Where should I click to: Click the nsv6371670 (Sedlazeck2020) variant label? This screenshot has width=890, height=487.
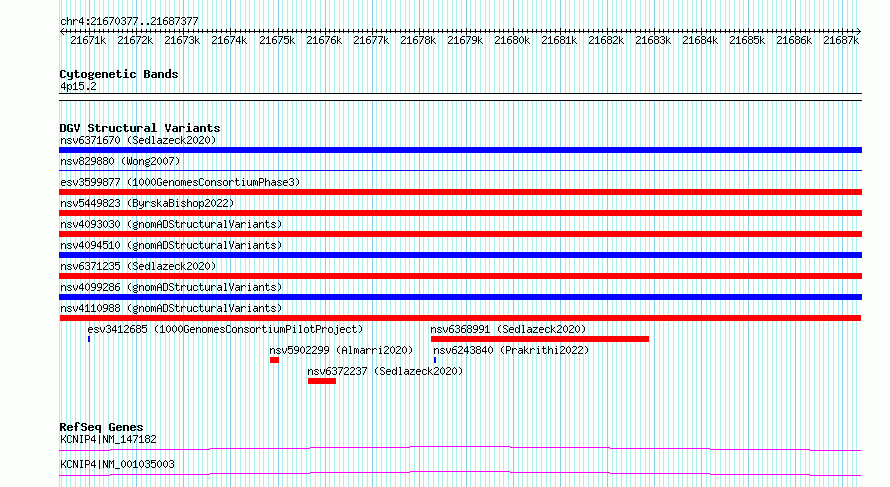138,140
